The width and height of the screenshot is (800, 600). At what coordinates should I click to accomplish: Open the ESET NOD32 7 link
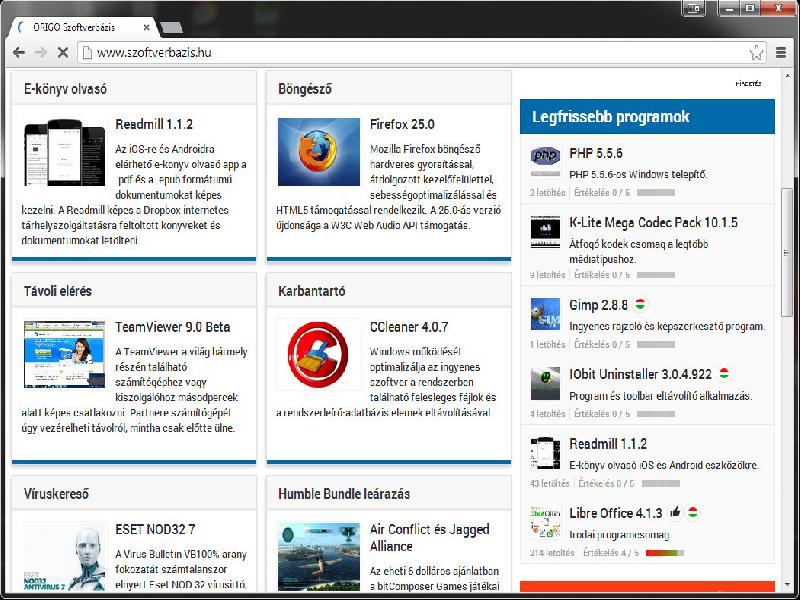(x=155, y=529)
